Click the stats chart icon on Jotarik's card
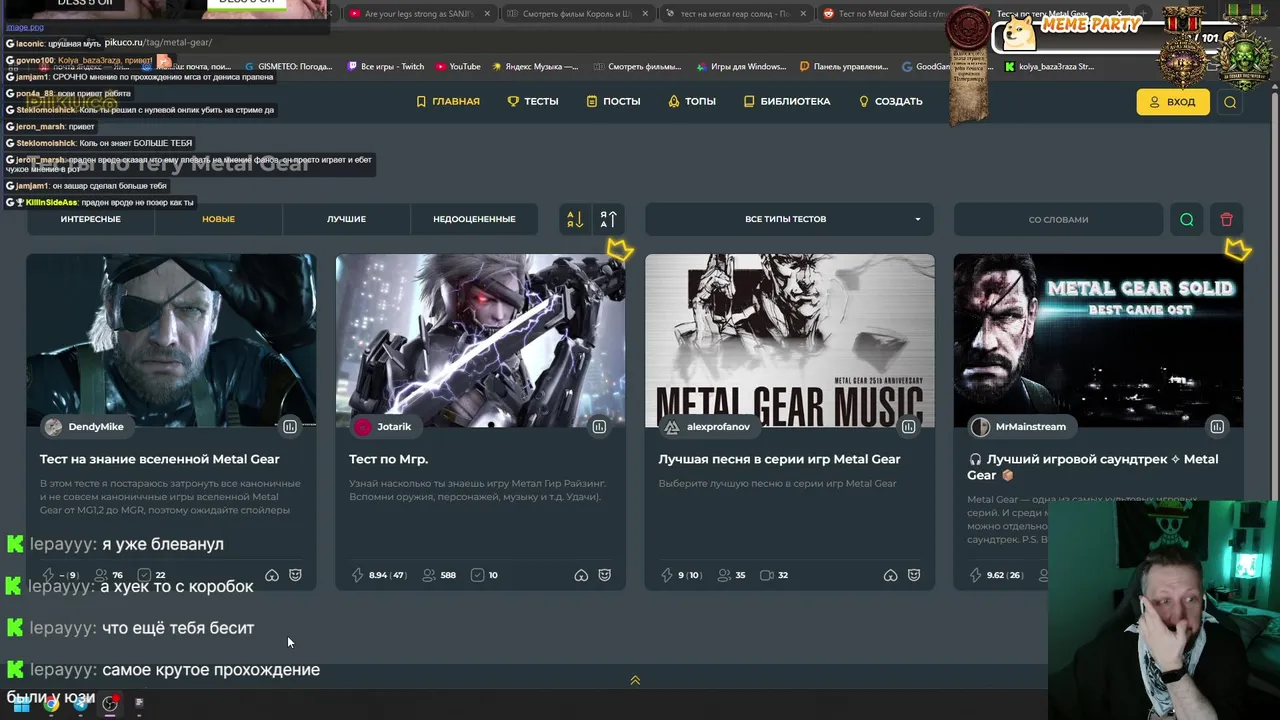 tap(599, 427)
